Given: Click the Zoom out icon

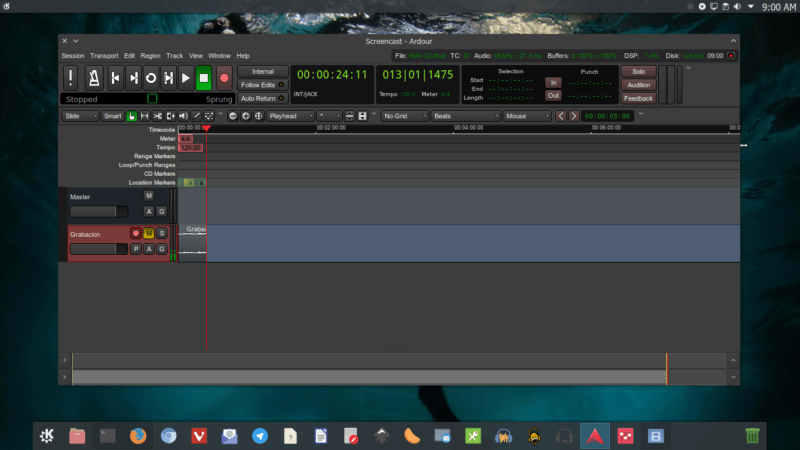Looking at the screenshot, I should pyautogui.click(x=233, y=116).
